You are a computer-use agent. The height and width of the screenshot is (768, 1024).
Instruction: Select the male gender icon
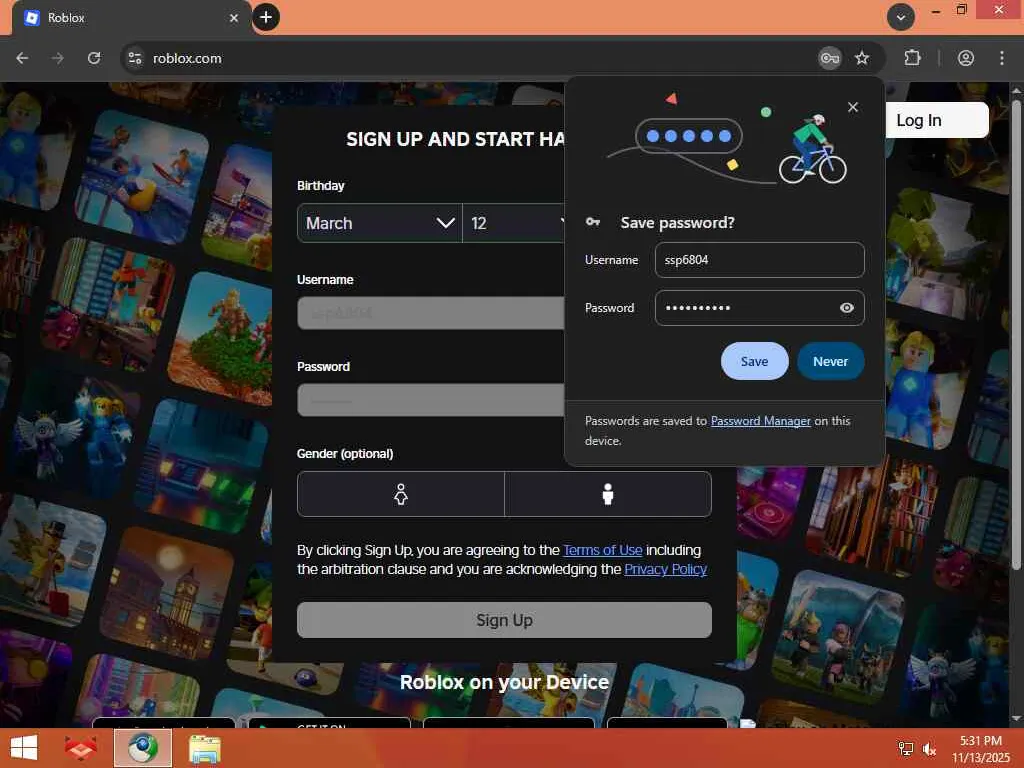(608, 494)
